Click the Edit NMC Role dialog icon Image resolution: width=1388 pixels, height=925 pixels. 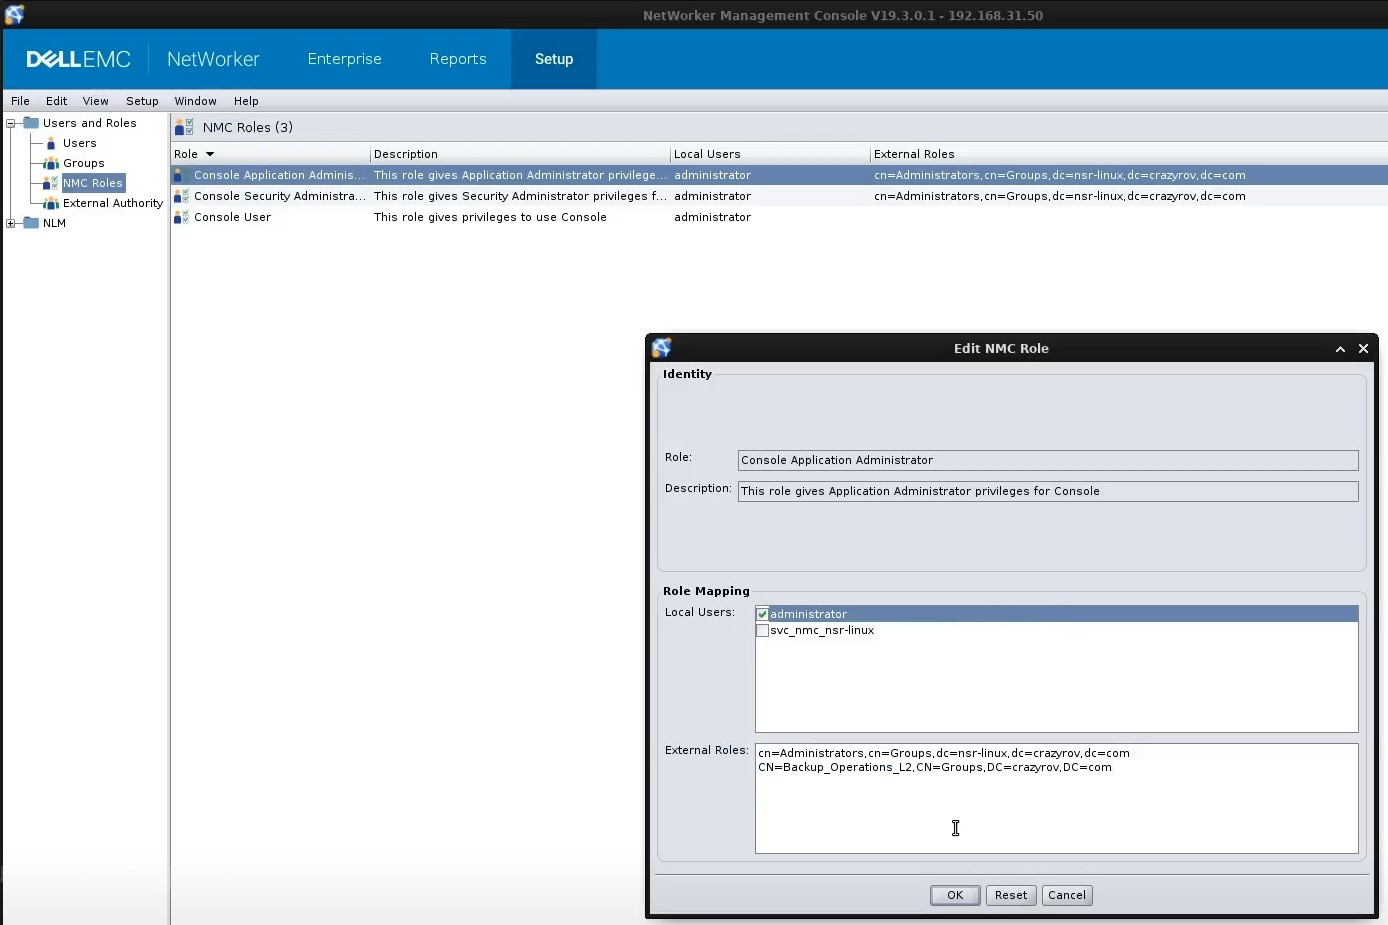point(661,348)
